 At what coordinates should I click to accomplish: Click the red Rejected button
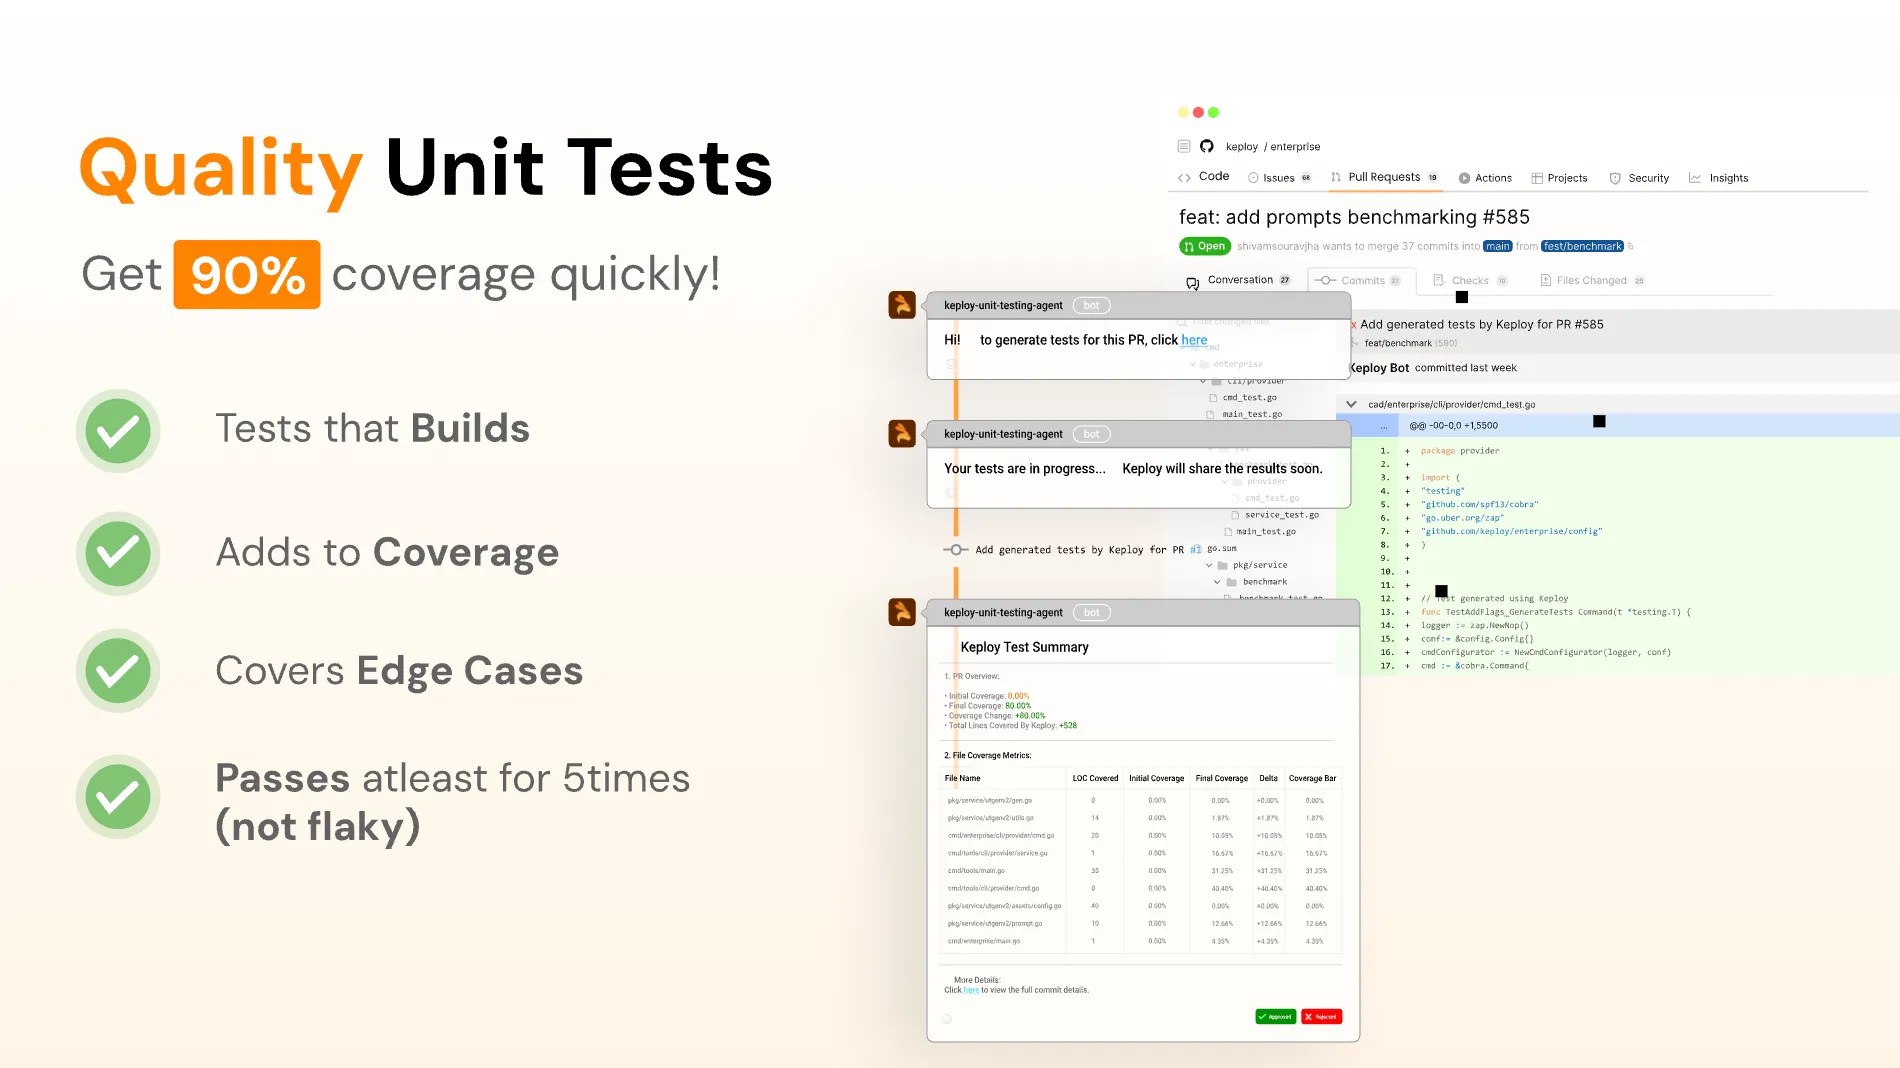(x=1322, y=1017)
